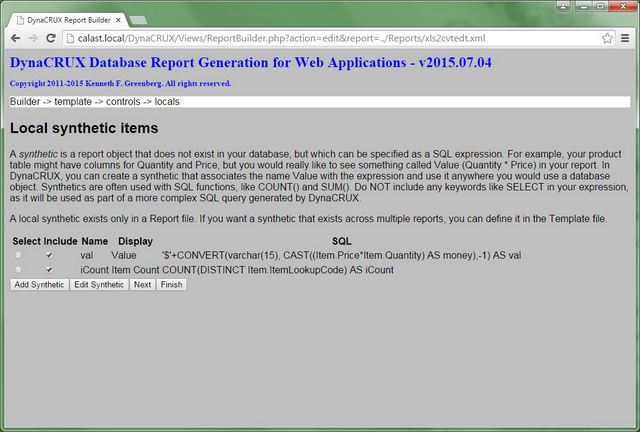Screen dimensions: 640x432
Task: Select the radio button for iCount row
Action: coord(18,270)
